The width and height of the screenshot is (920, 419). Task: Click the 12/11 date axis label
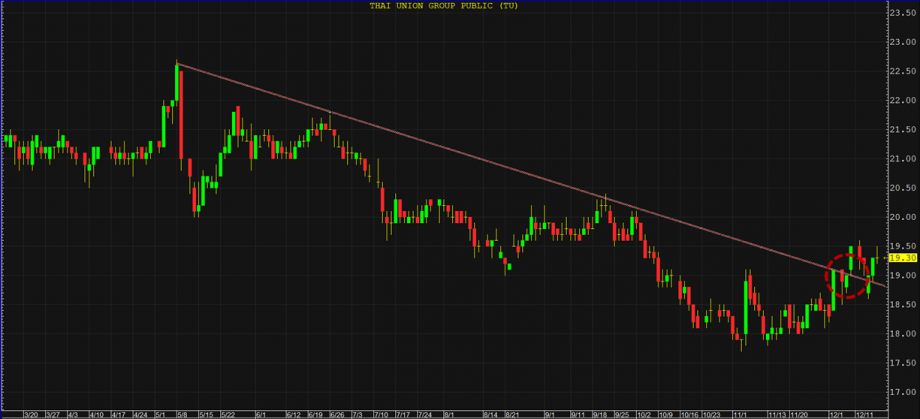click(866, 413)
